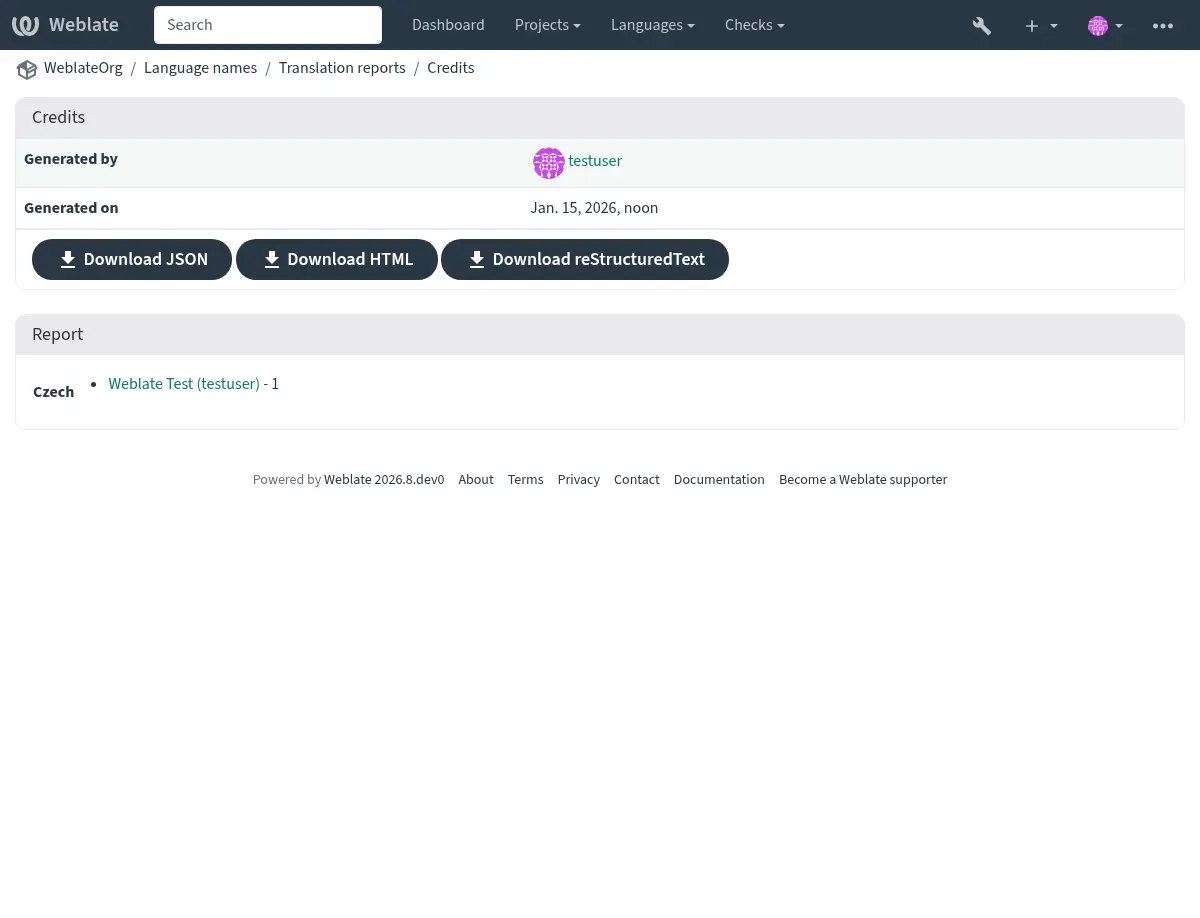Download the report as reStructuredText
The height and width of the screenshot is (918, 1200).
(x=585, y=259)
